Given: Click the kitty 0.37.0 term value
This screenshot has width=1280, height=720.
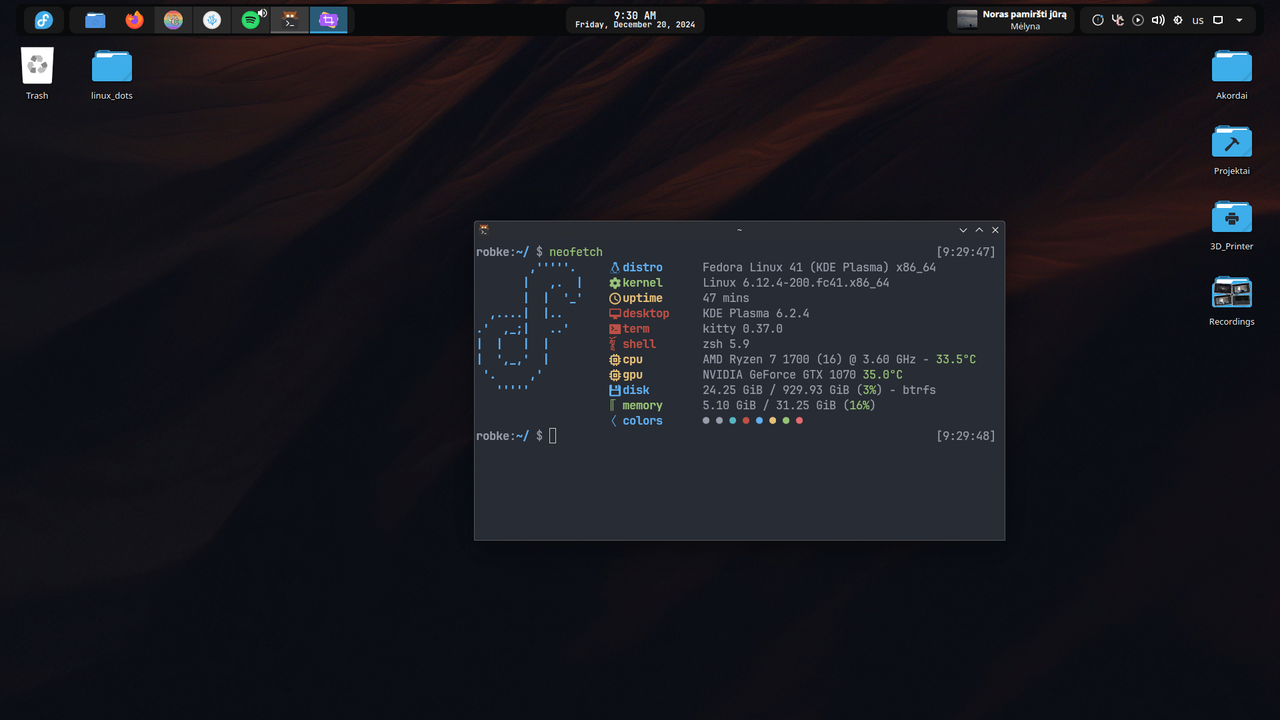Looking at the screenshot, I should 743,329.
